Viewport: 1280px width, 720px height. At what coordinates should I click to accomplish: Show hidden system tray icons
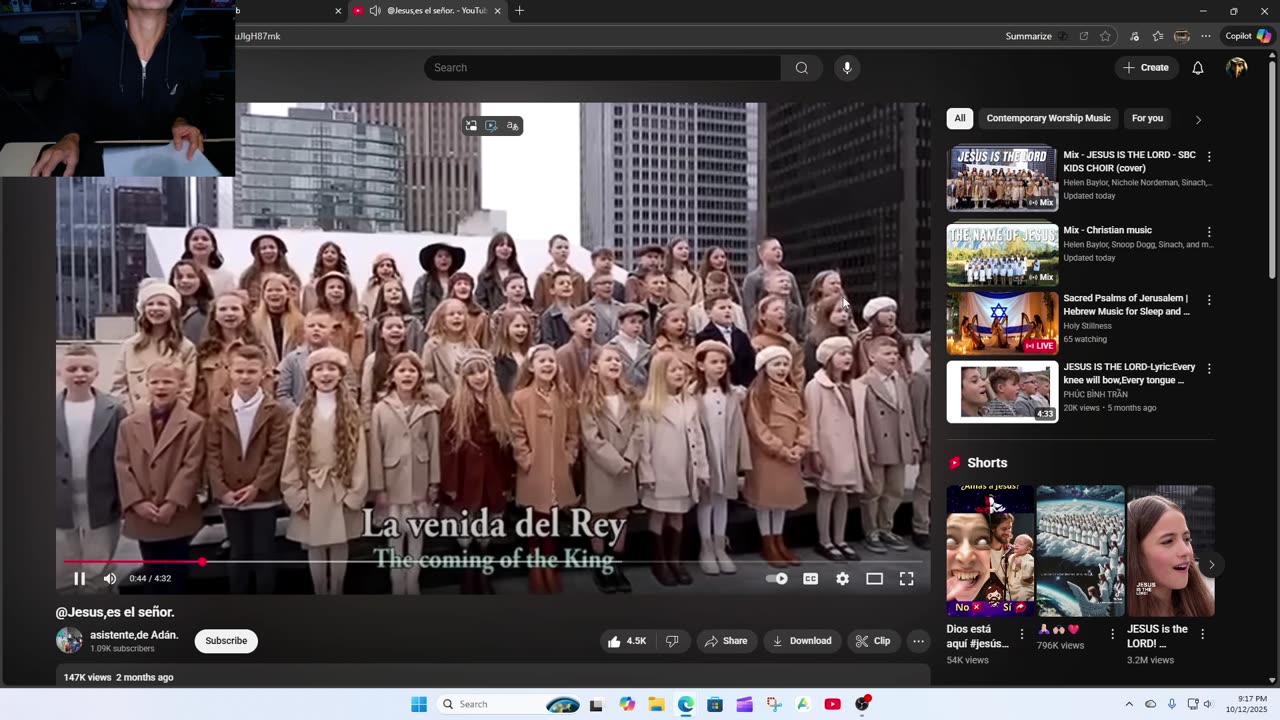1129,704
